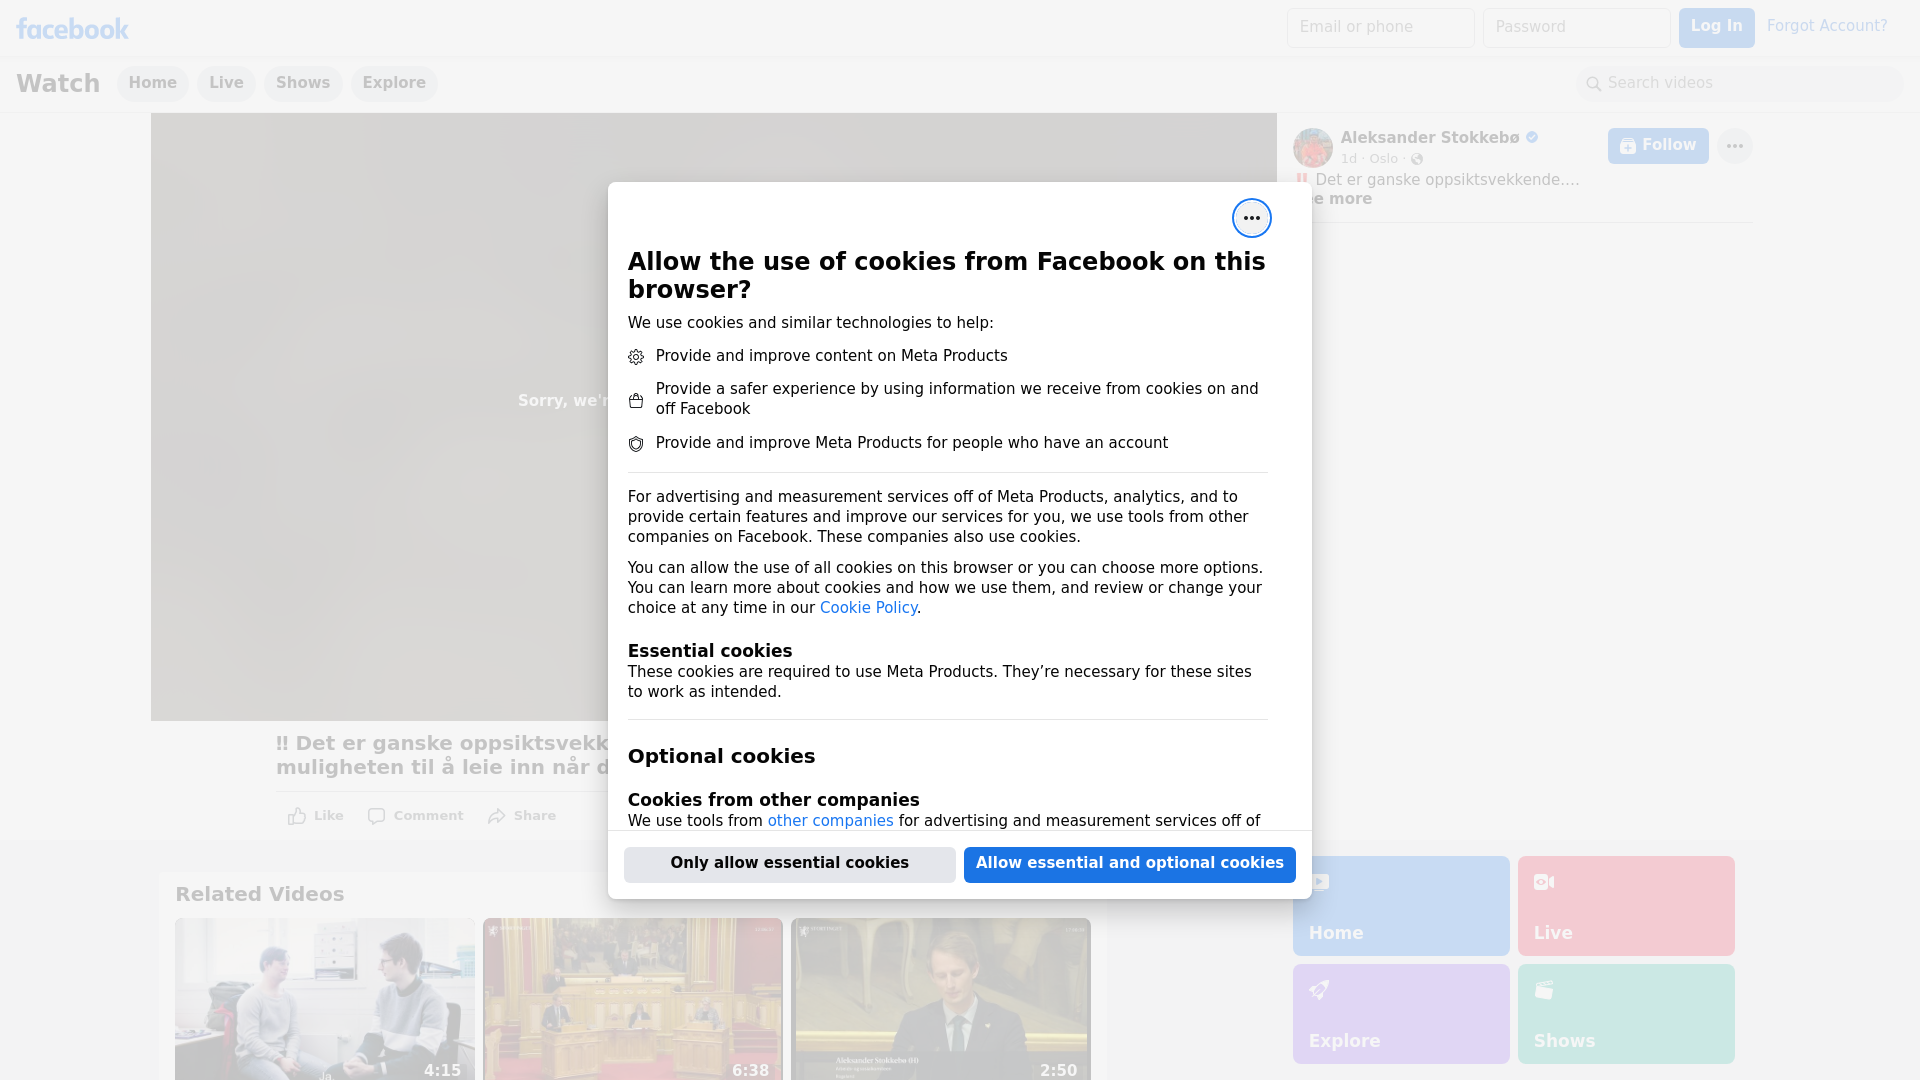The height and width of the screenshot is (1080, 1920).
Task: Open Aleksander Stokkebø's profile picture
Action: [x=1312, y=147]
